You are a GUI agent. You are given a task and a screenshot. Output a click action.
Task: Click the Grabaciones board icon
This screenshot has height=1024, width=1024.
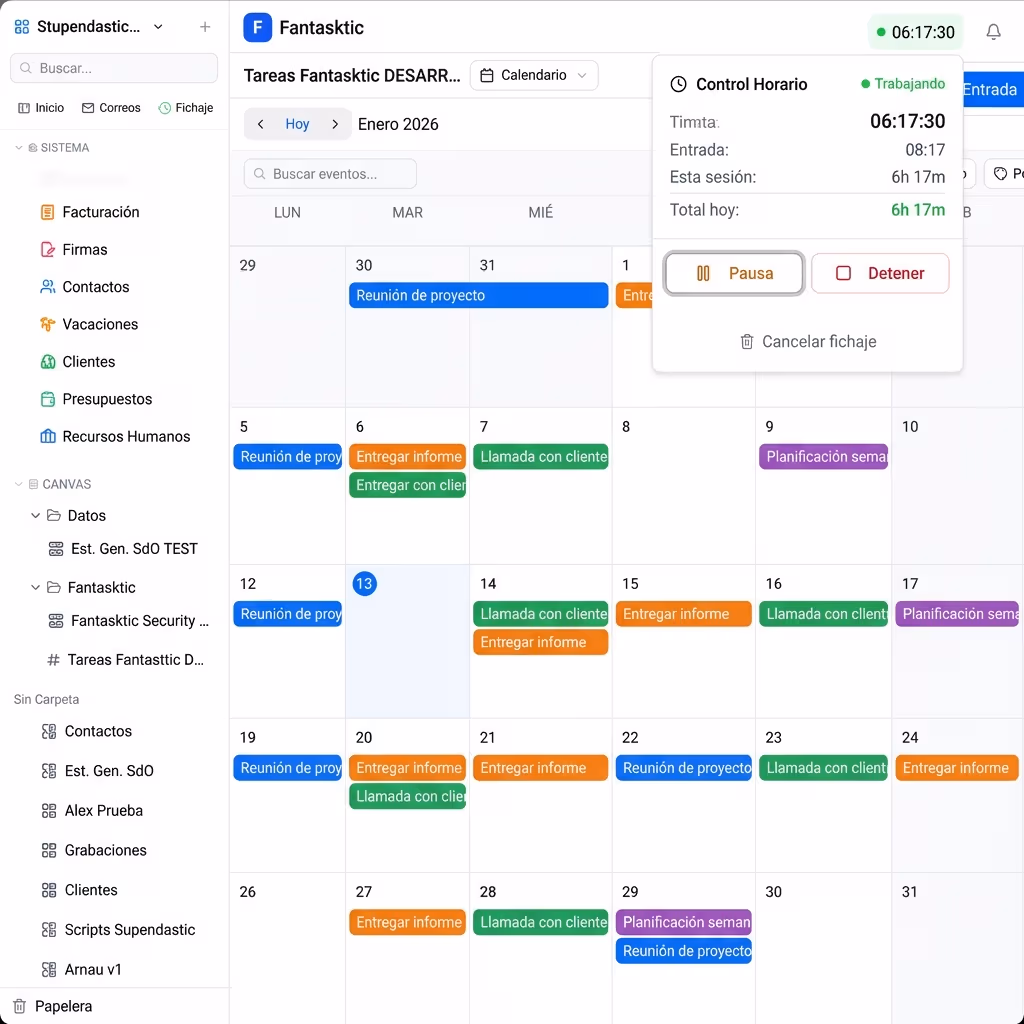[x=49, y=850]
